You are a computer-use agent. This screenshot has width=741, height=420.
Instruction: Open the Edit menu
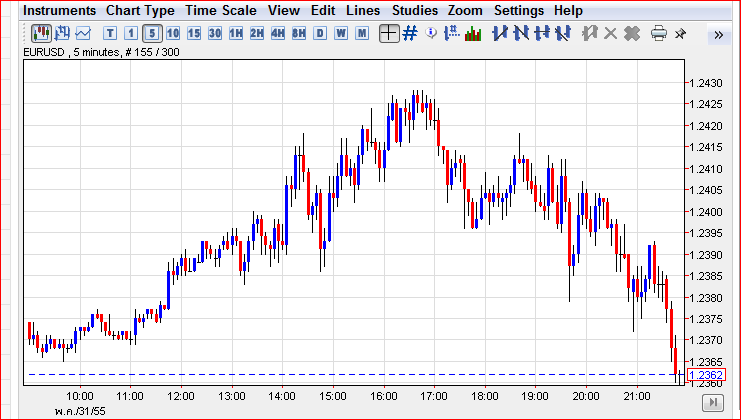pos(323,10)
